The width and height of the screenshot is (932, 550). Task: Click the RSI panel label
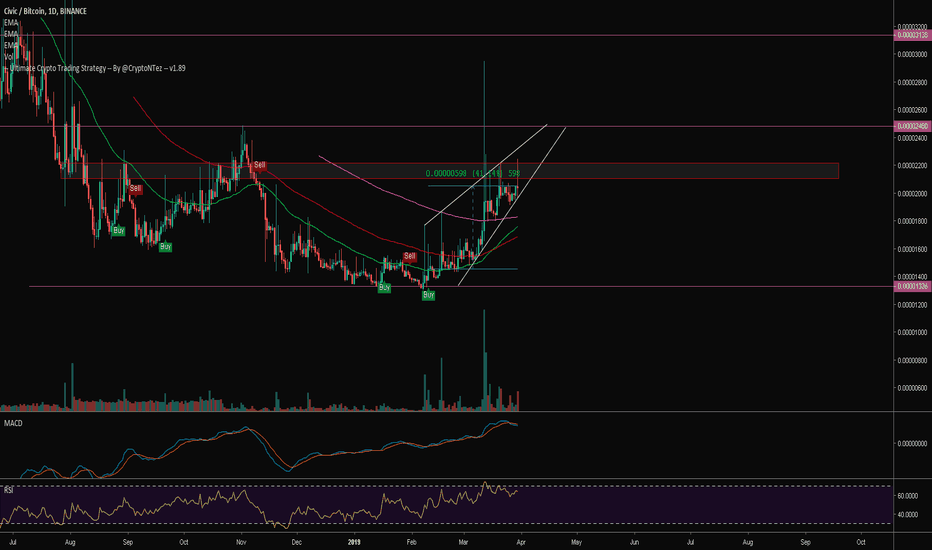[x=9, y=490]
